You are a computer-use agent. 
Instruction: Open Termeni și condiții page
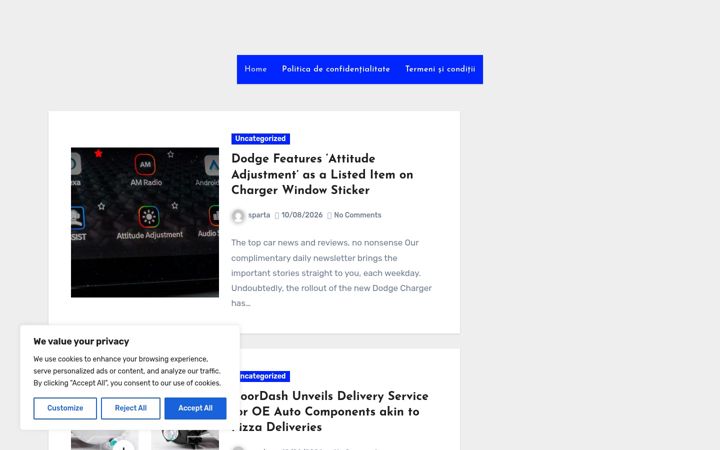(x=440, y=69)
